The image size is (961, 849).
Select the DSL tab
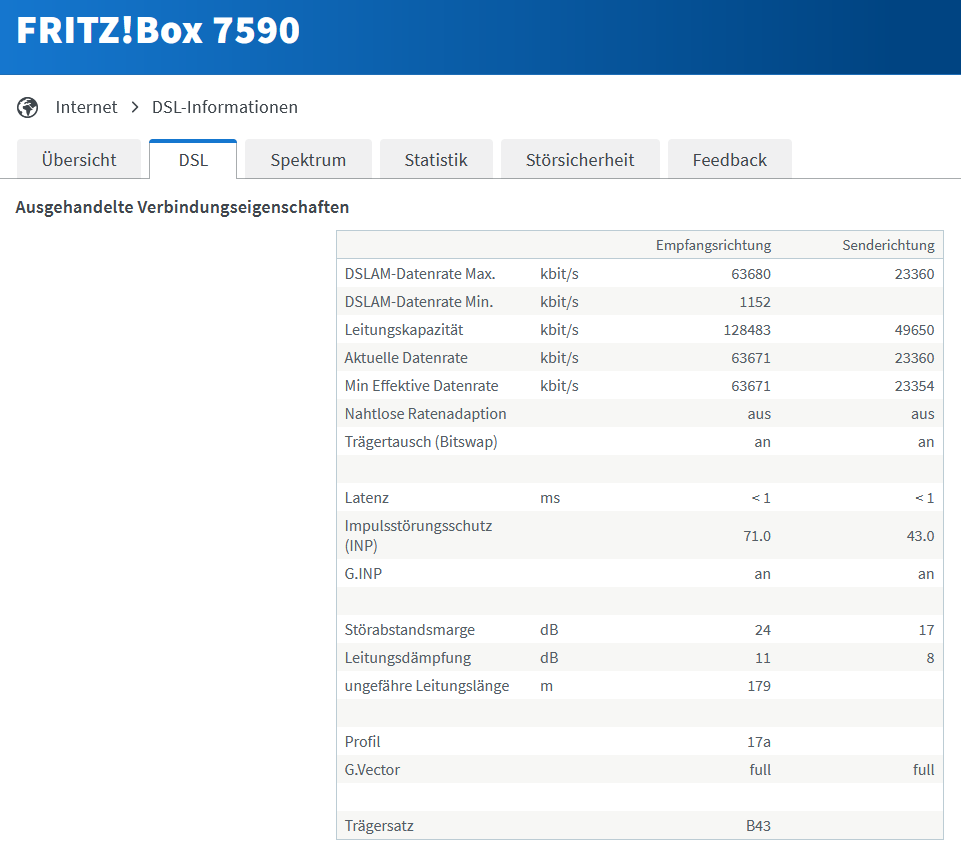point(193,159)
